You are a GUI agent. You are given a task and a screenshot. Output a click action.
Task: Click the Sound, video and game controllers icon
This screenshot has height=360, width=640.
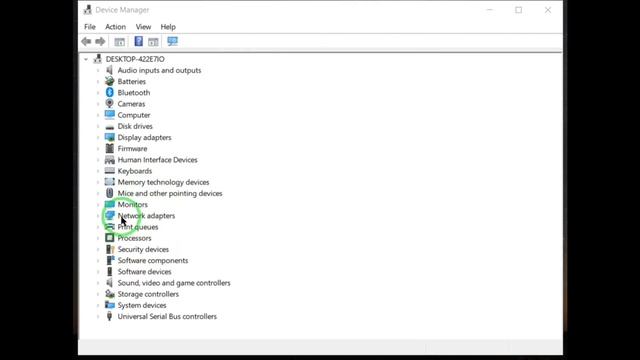[109, 282]
